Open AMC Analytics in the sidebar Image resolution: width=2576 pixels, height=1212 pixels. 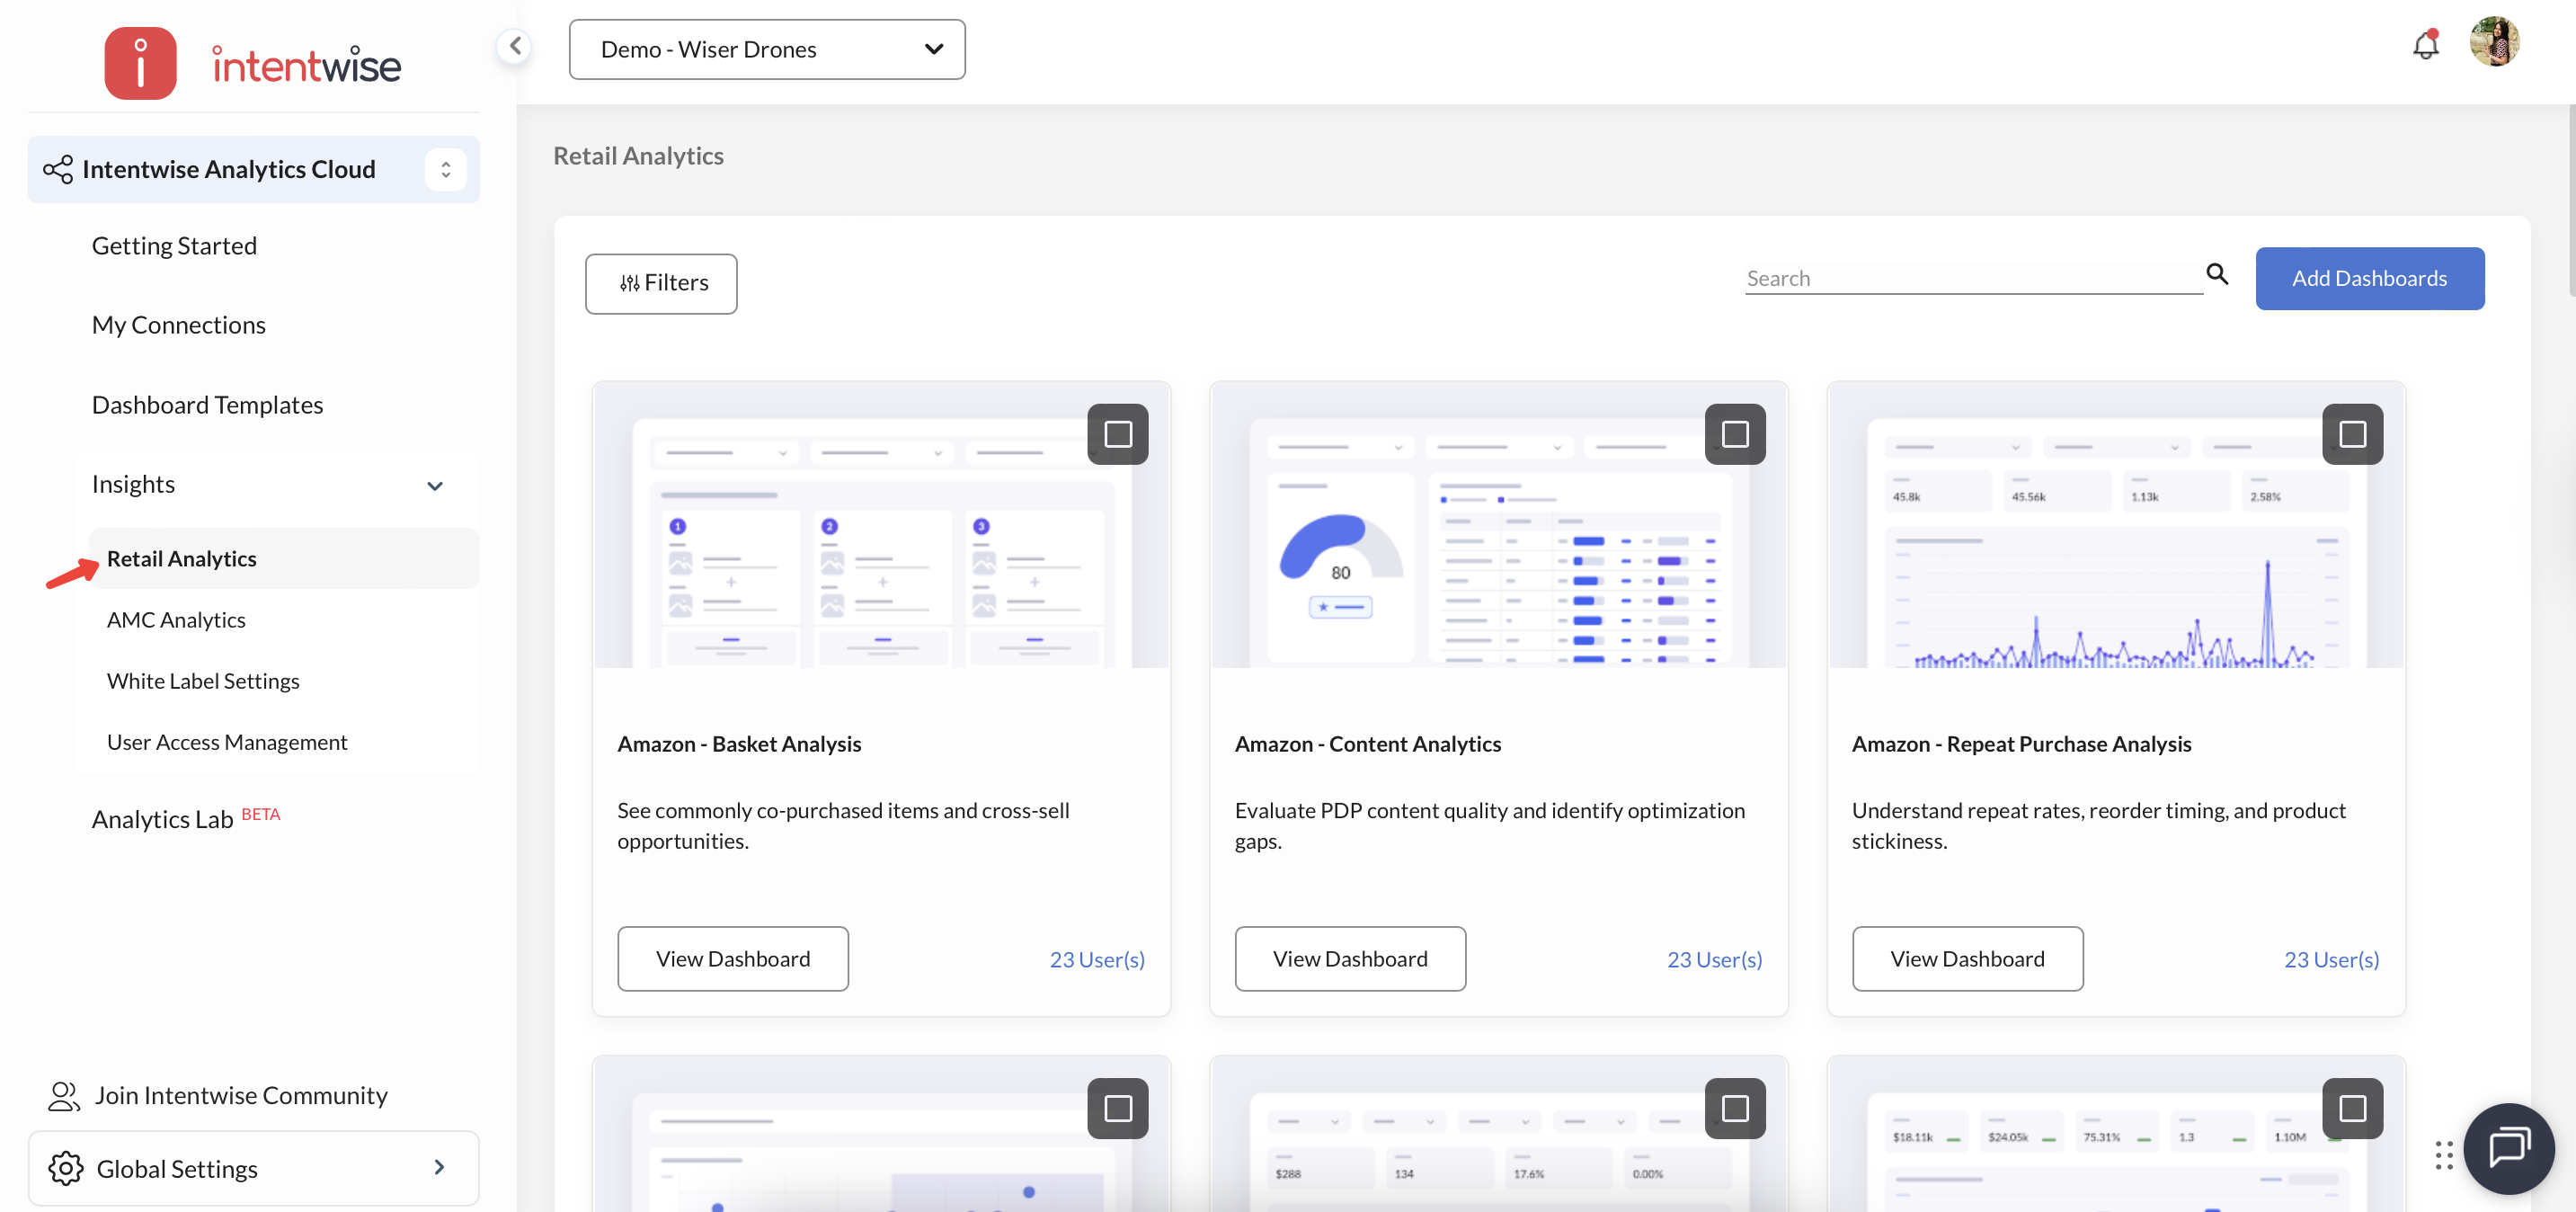tap(176, 620)
